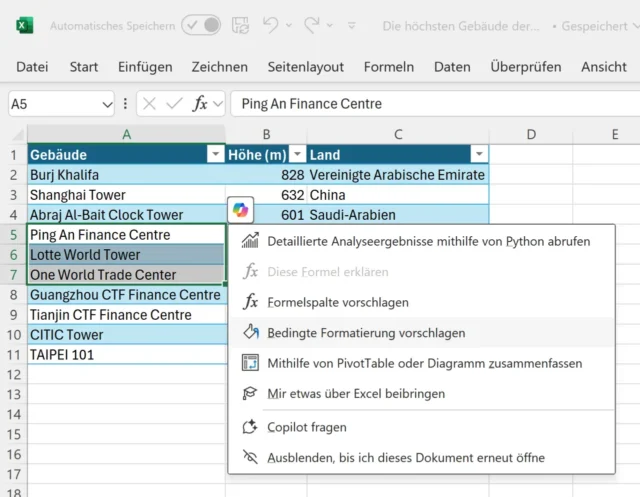Viewport: 640px width, 497px height.
Task: Open the Formeln ribbon tab
Action: [x=389, y=67]
